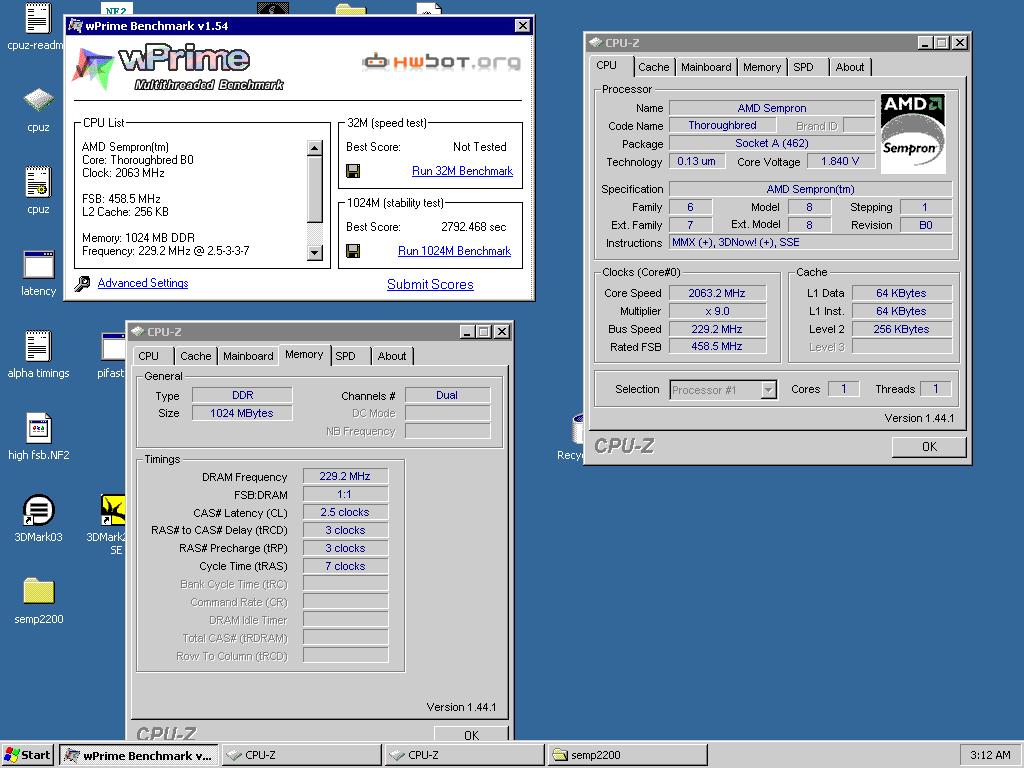
Task: Switch to About tab in Memory CPU-Z window
Action: [x=392, y=357]
